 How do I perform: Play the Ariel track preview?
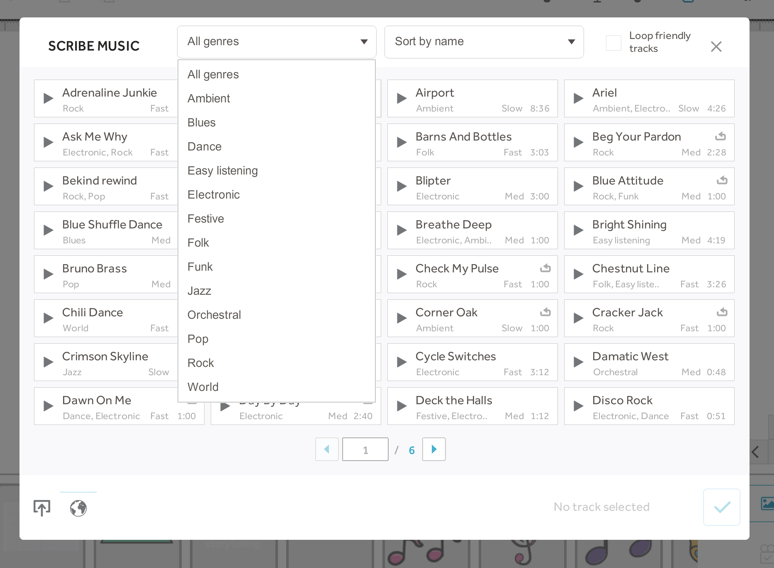click(578, 99)
